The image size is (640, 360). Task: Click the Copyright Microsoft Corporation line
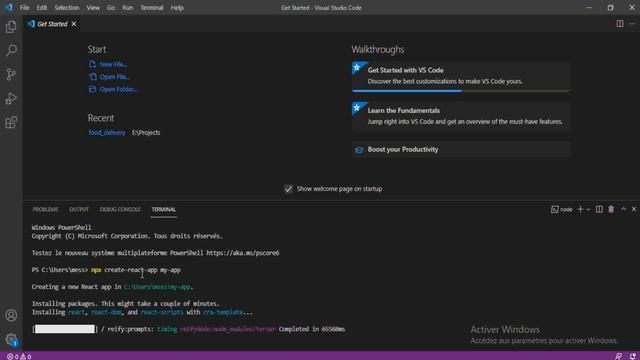(x=127, y=236)
